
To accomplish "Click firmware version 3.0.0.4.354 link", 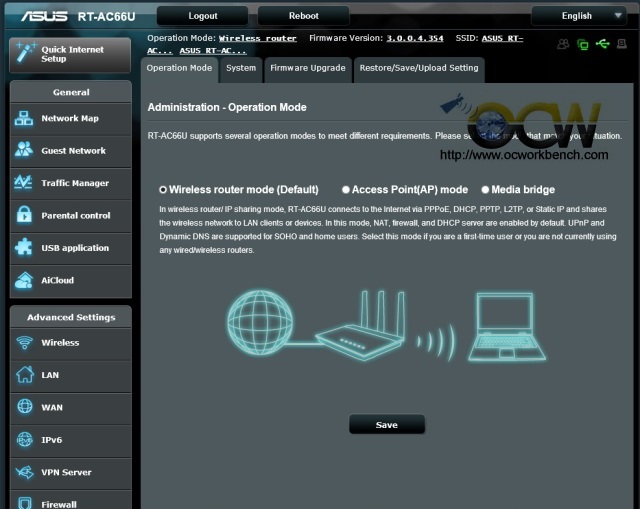I will tap(415, 38).
